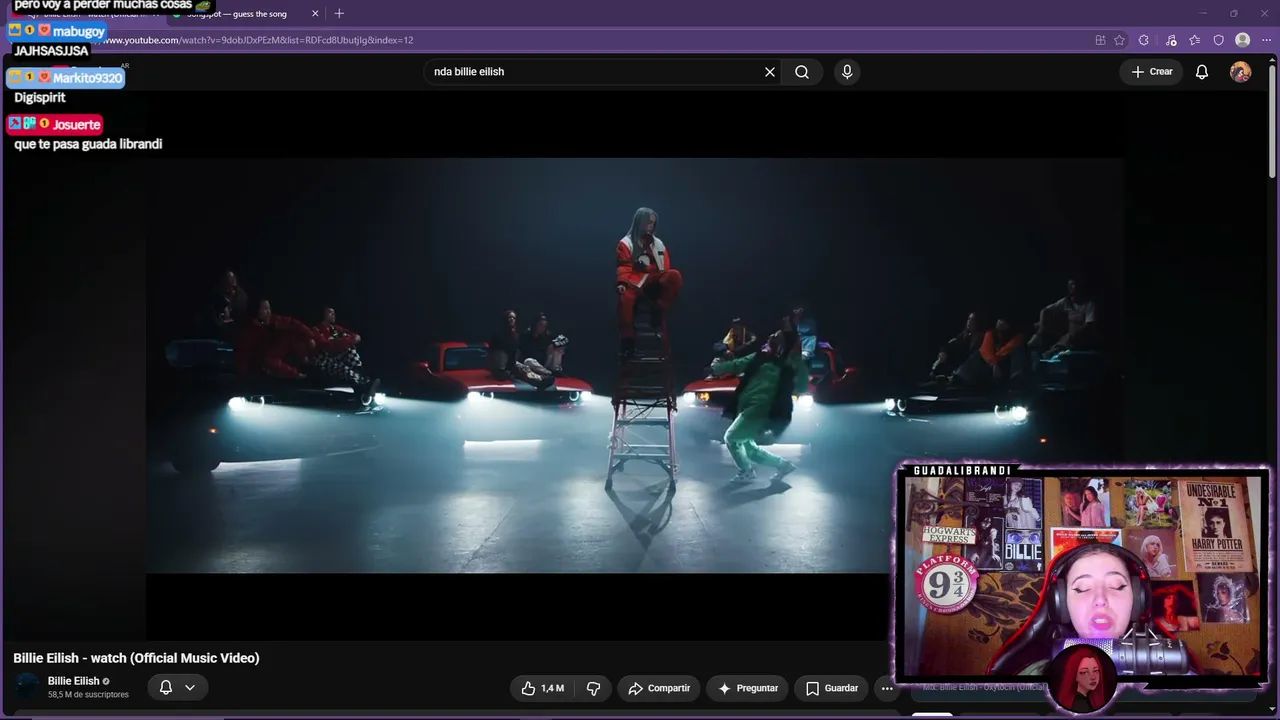Open YouTube notifications bell in the header

(1202, 72)
